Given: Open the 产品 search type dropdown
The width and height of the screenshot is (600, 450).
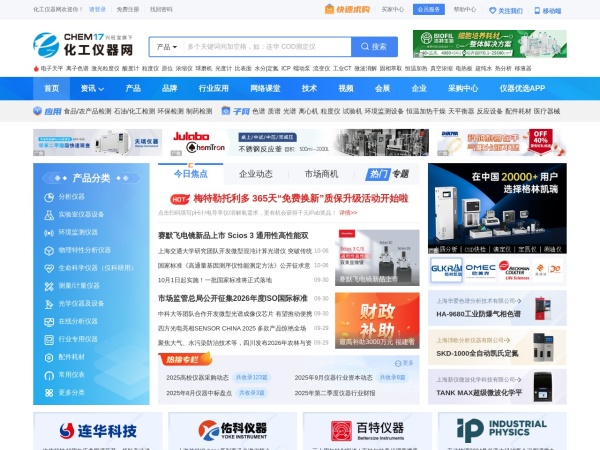Looking at the screenshot, I should (165, 47).
